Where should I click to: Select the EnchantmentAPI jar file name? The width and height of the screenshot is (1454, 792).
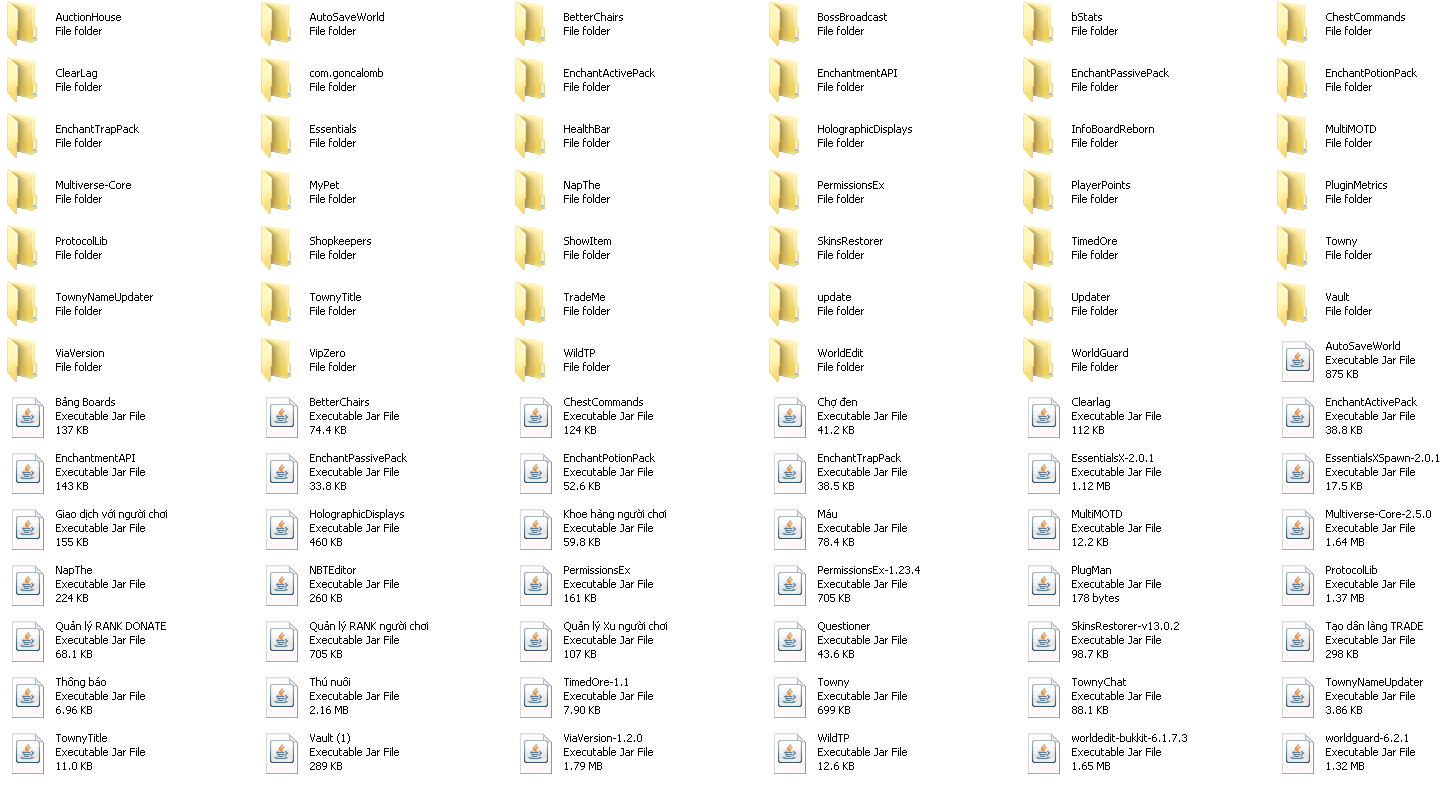[x=95, y=458]
